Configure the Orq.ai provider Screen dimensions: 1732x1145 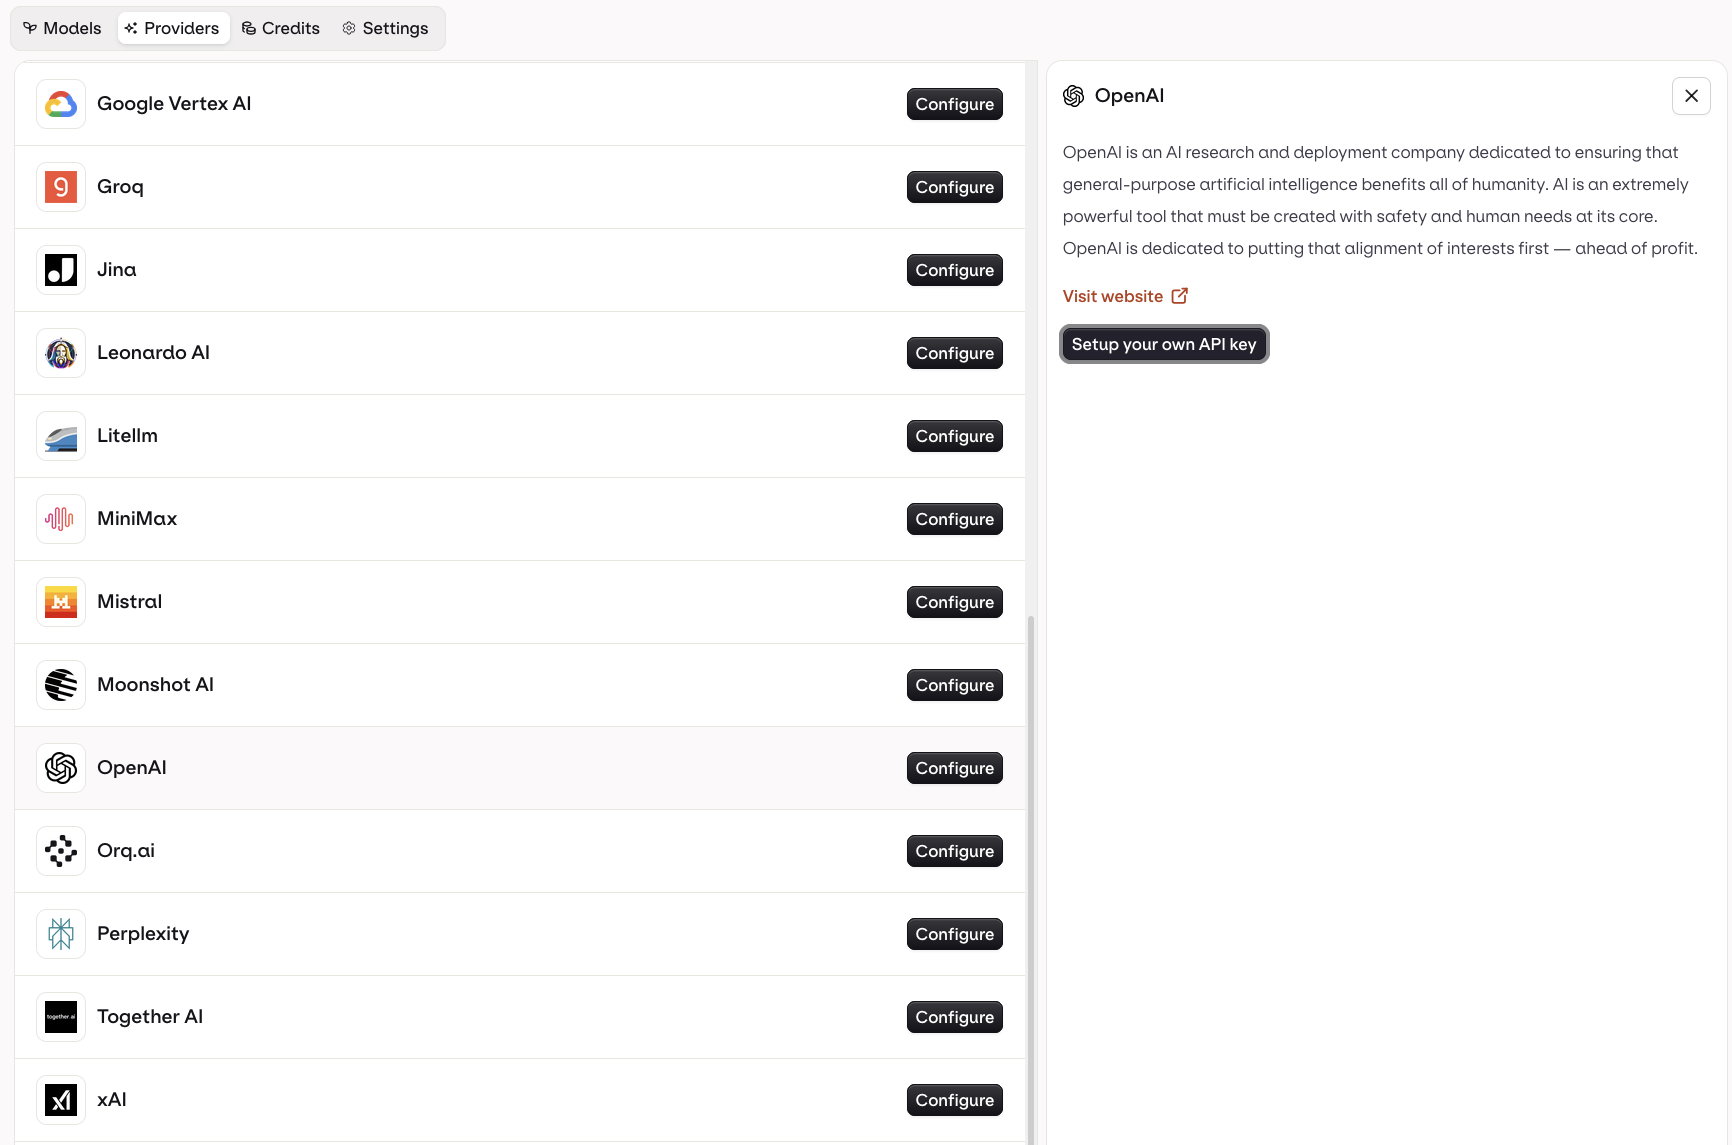coord(955,851)
